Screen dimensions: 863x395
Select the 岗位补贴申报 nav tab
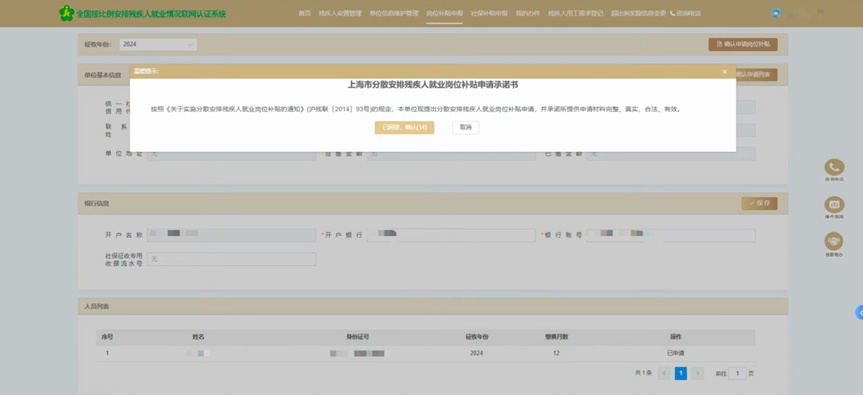pos(445,13)
